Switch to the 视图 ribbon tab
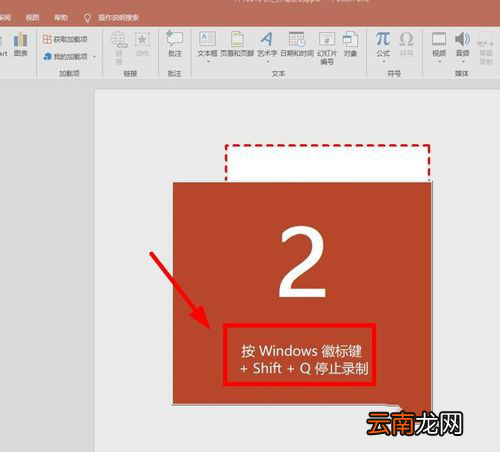This screenshot has height=452, width=500. [x=32, y=17]
